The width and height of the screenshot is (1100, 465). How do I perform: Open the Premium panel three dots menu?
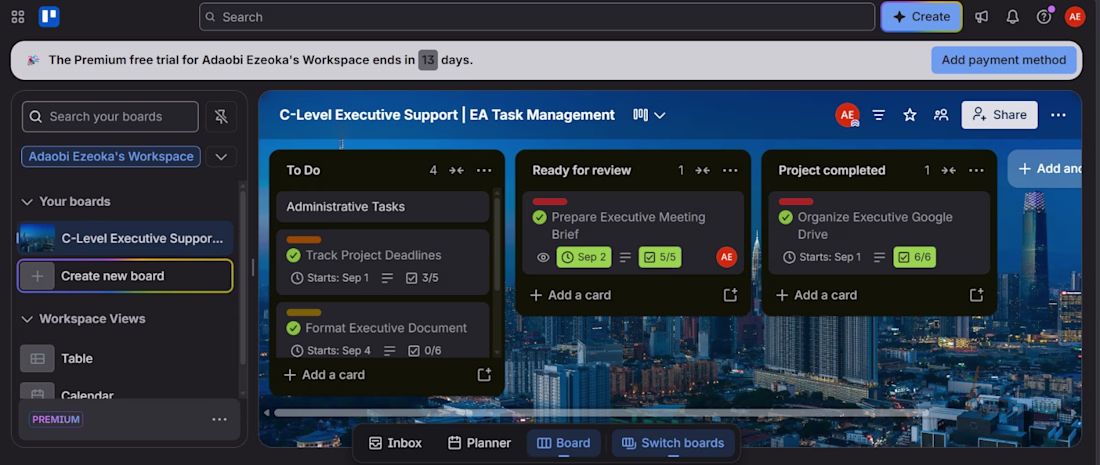(x=220, y=419)
